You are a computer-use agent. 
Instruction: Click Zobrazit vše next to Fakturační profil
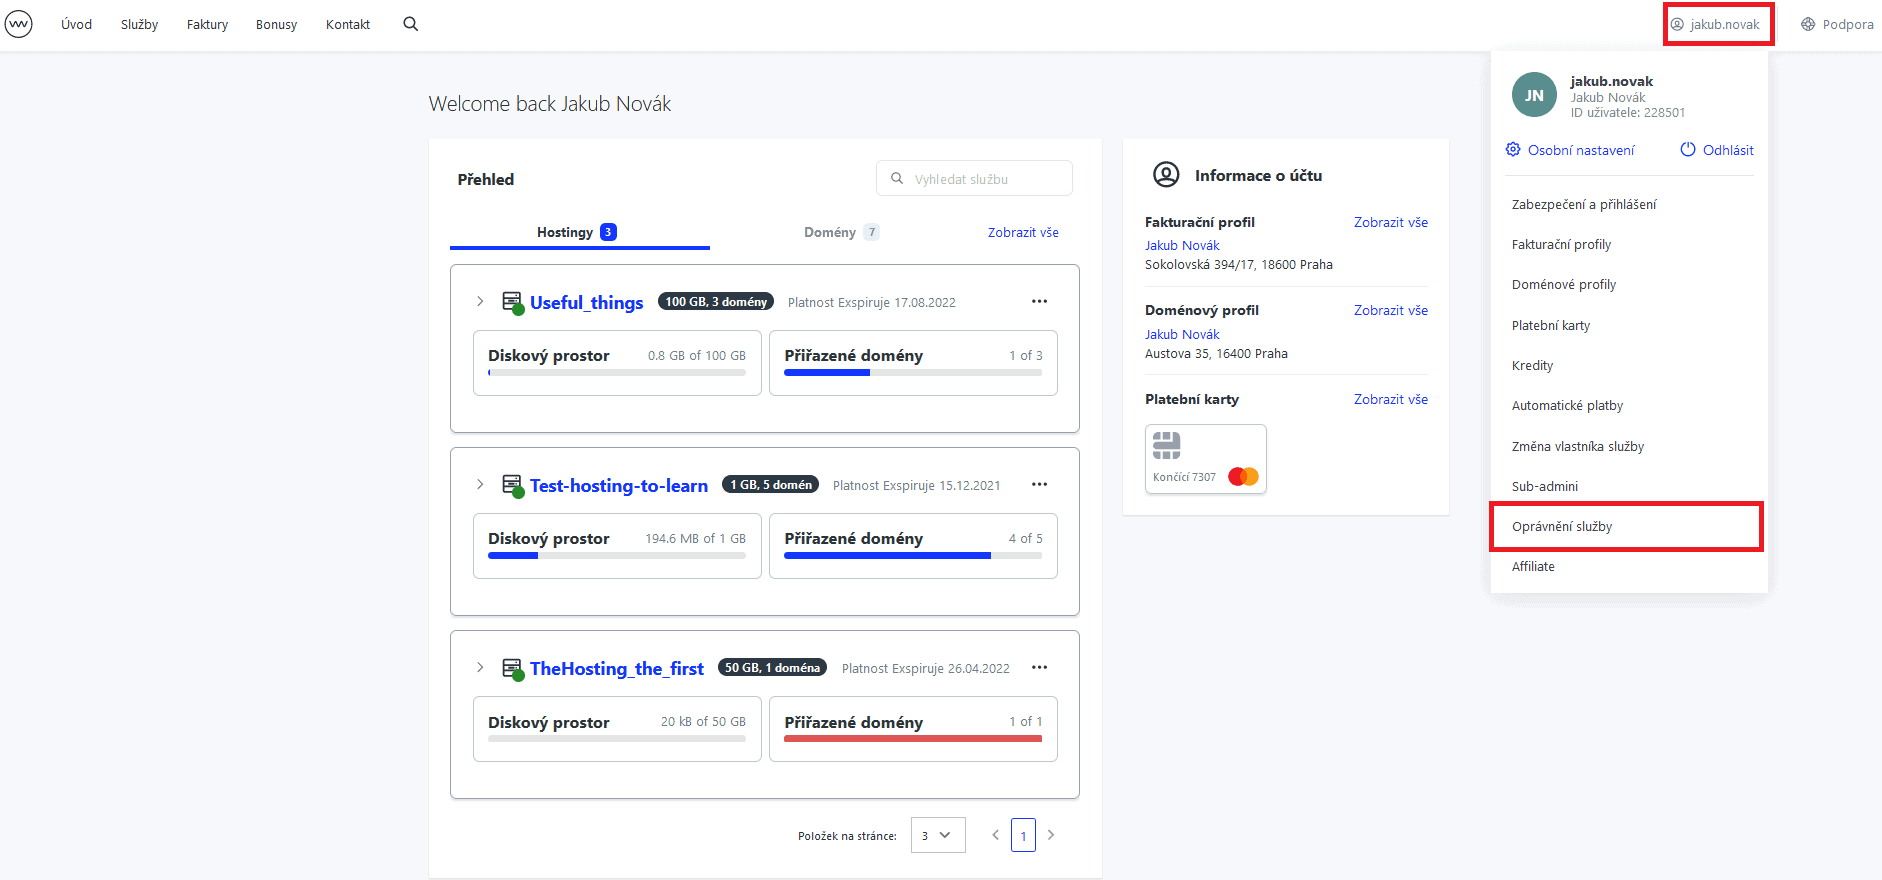coord(1390,222)
